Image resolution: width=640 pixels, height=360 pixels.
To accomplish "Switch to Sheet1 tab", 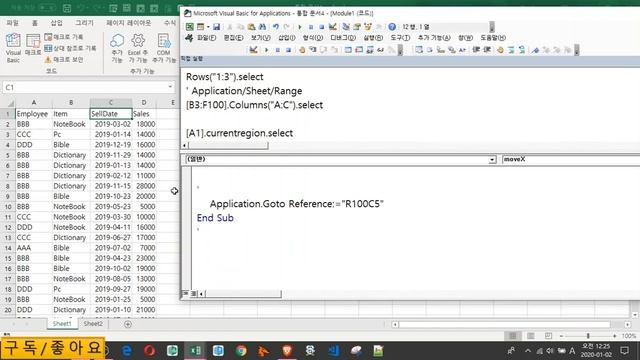I will pos(62,324).
